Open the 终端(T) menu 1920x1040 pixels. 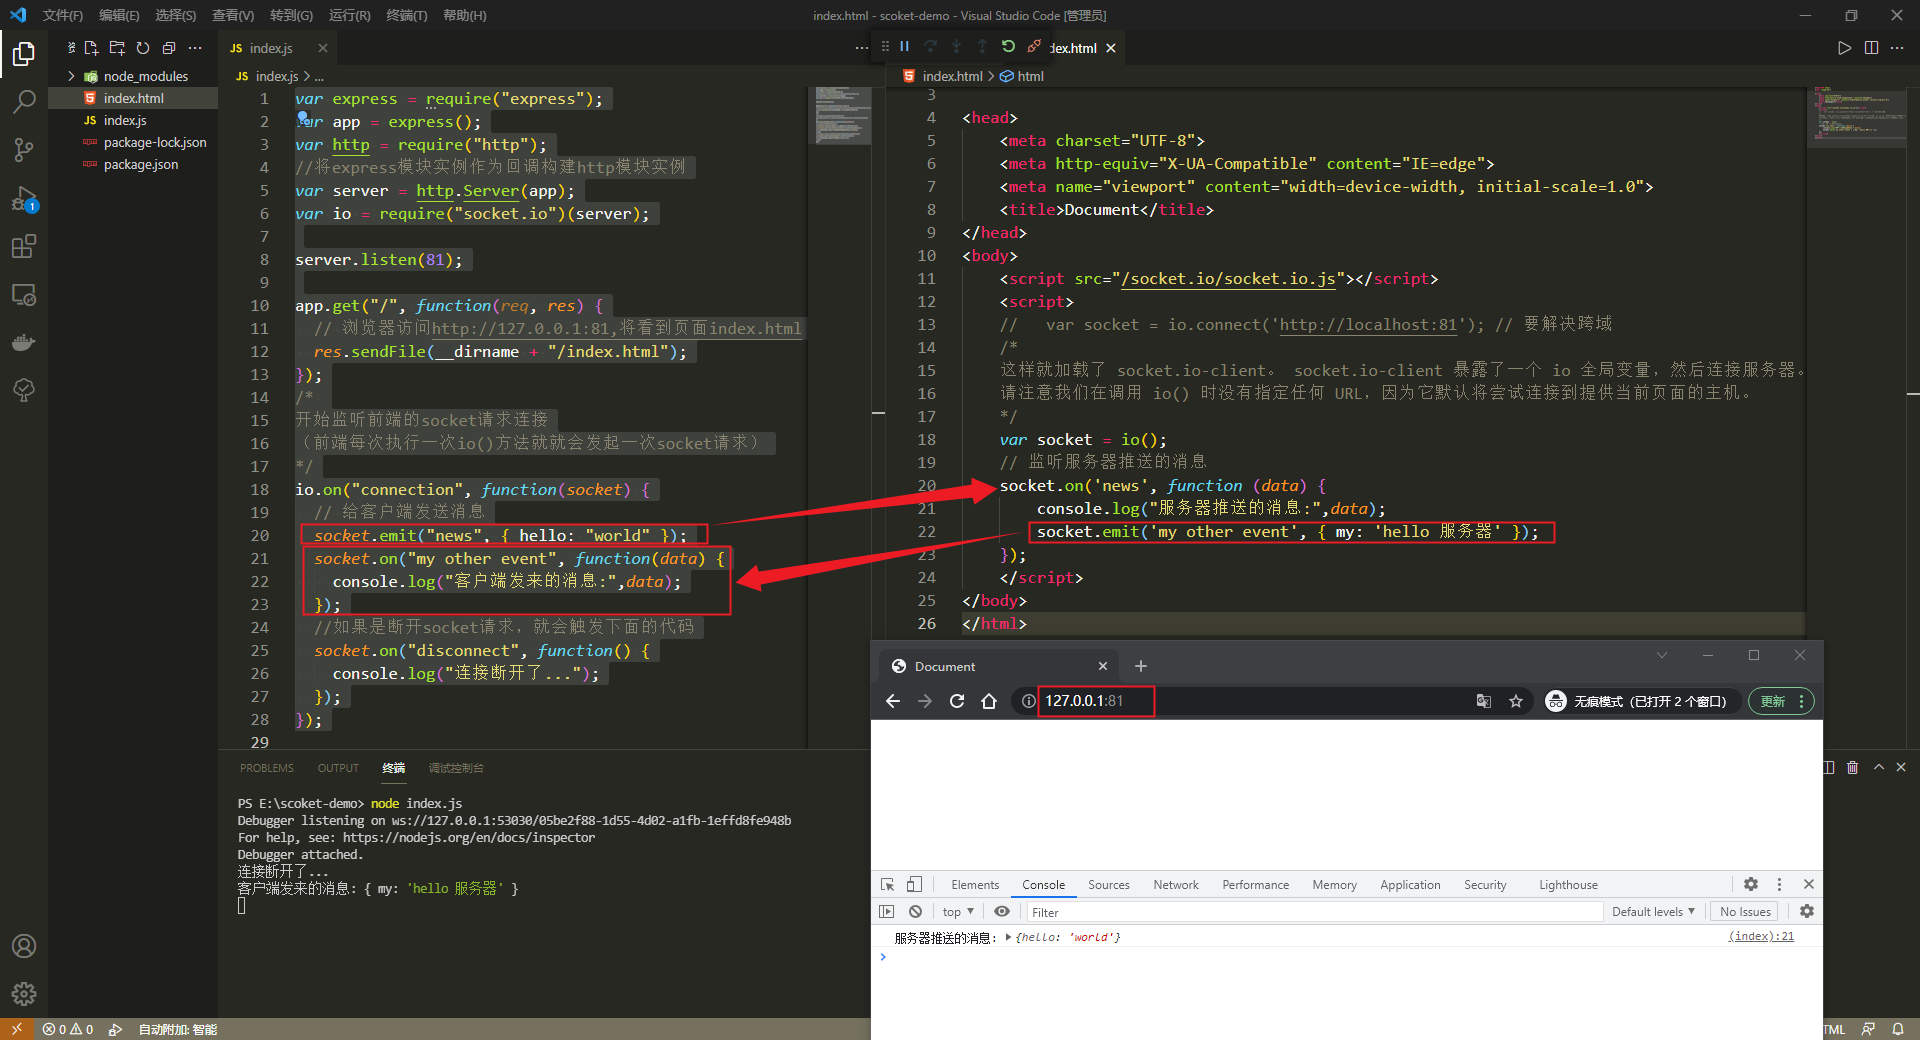pos(406,15)
